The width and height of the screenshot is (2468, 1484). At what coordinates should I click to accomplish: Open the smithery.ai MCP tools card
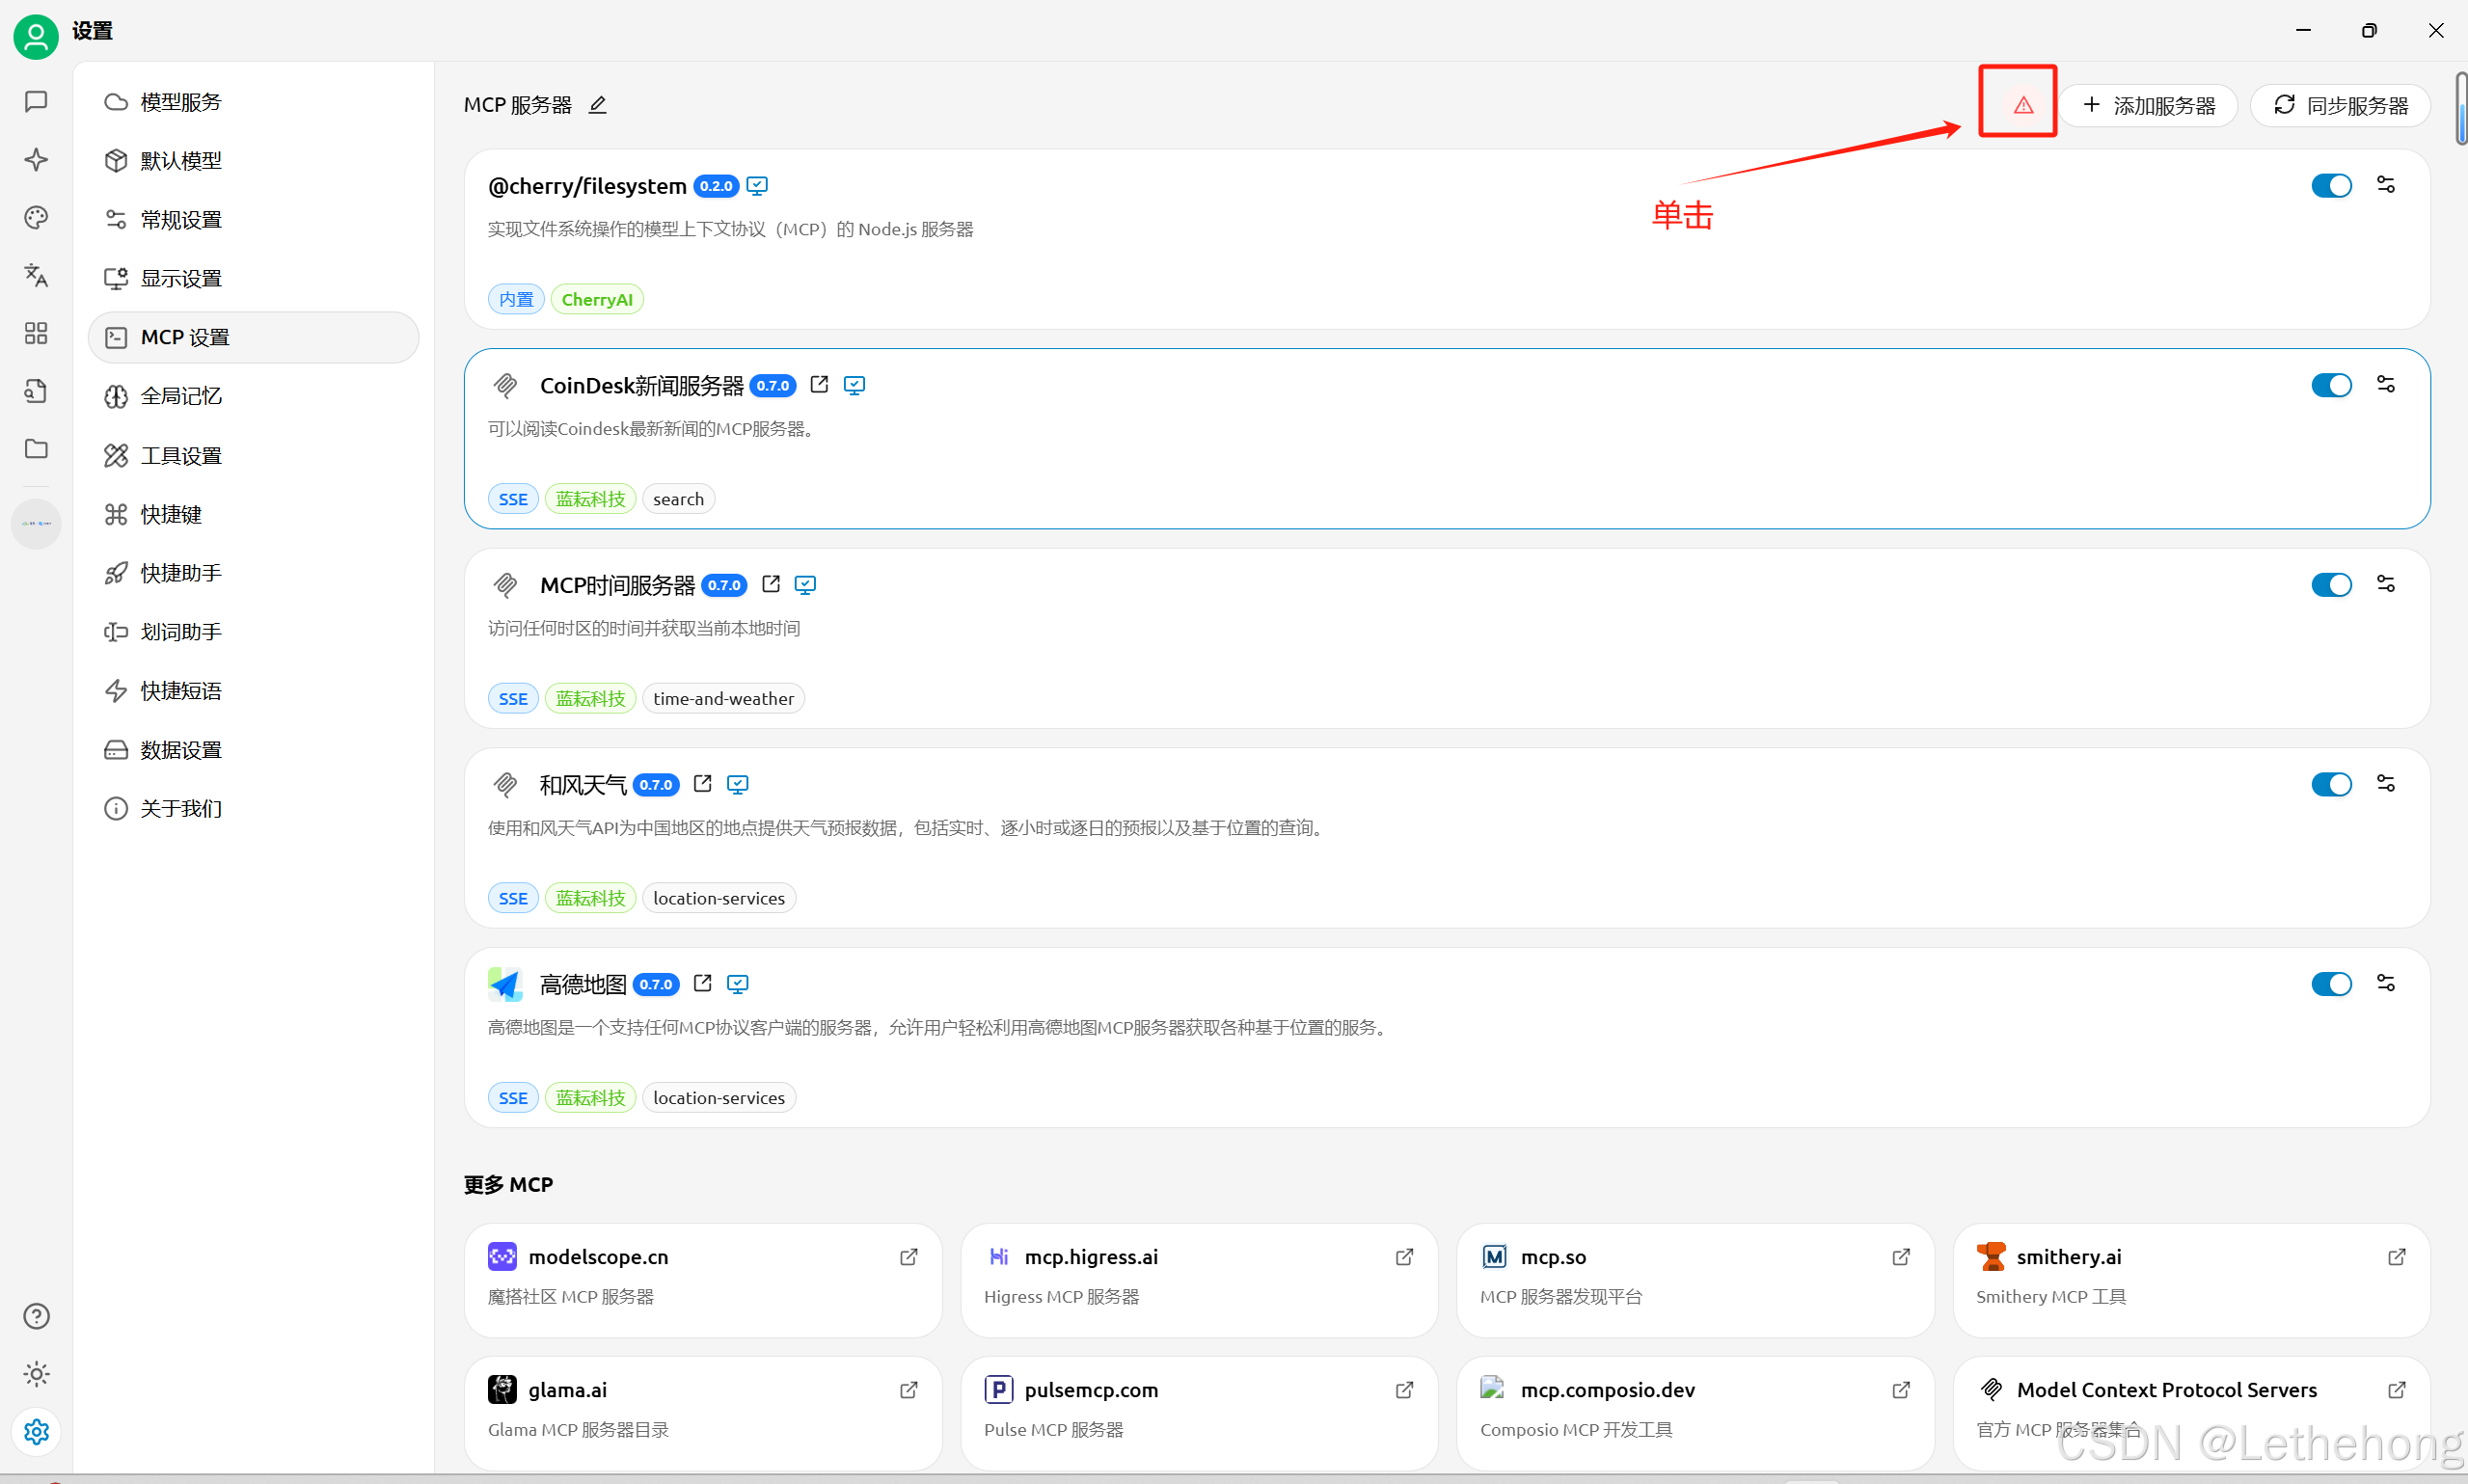pos(2191,1280)
